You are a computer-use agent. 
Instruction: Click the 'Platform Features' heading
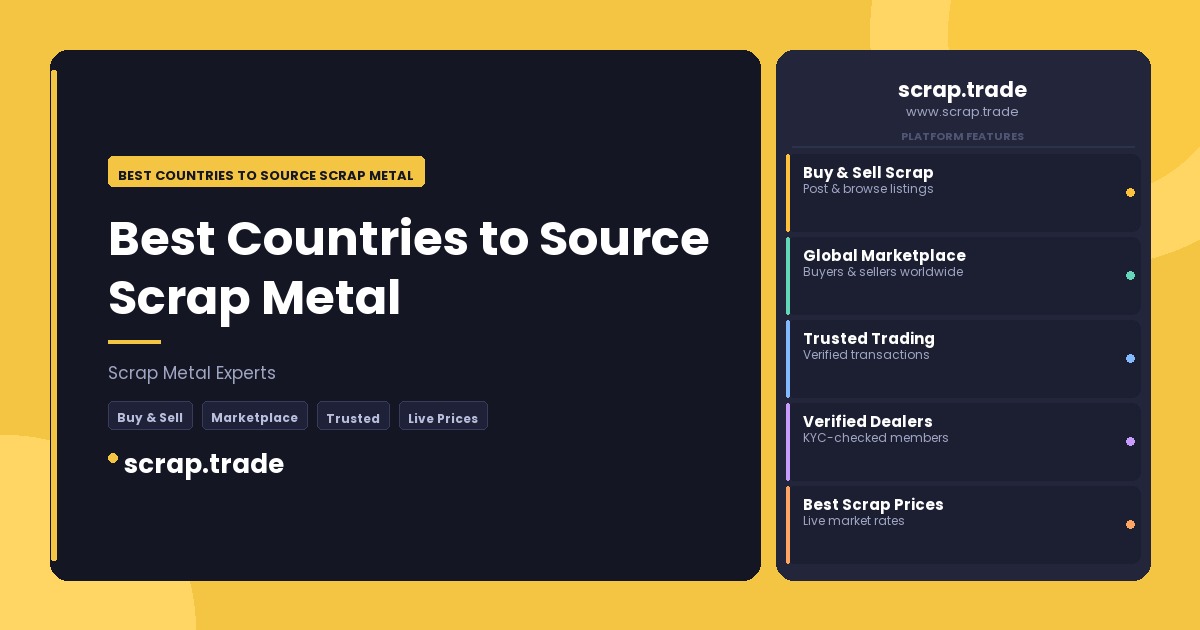pos(962,136)
